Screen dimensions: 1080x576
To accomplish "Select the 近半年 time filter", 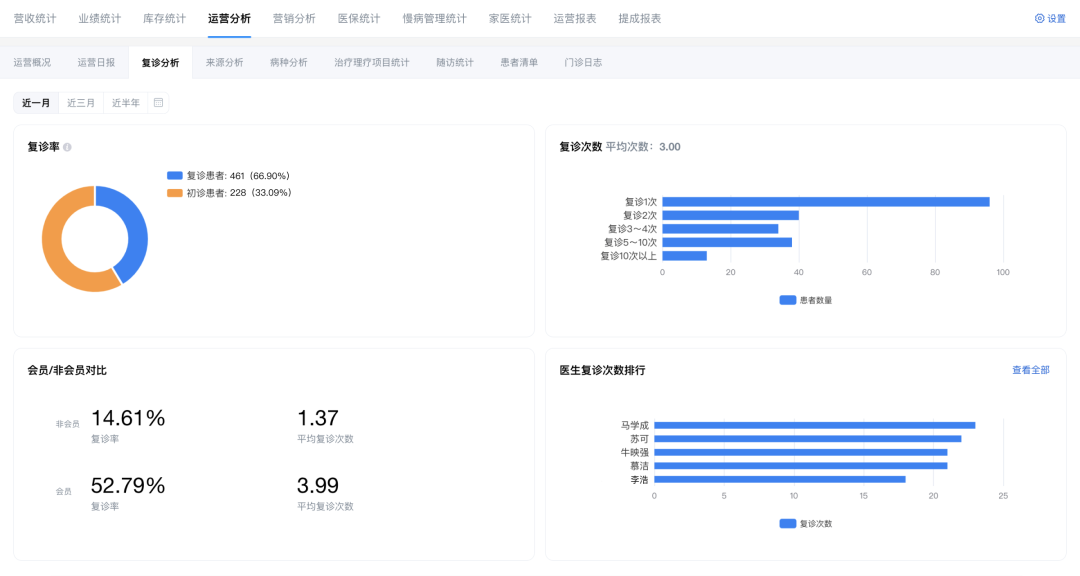I will 124,102.
